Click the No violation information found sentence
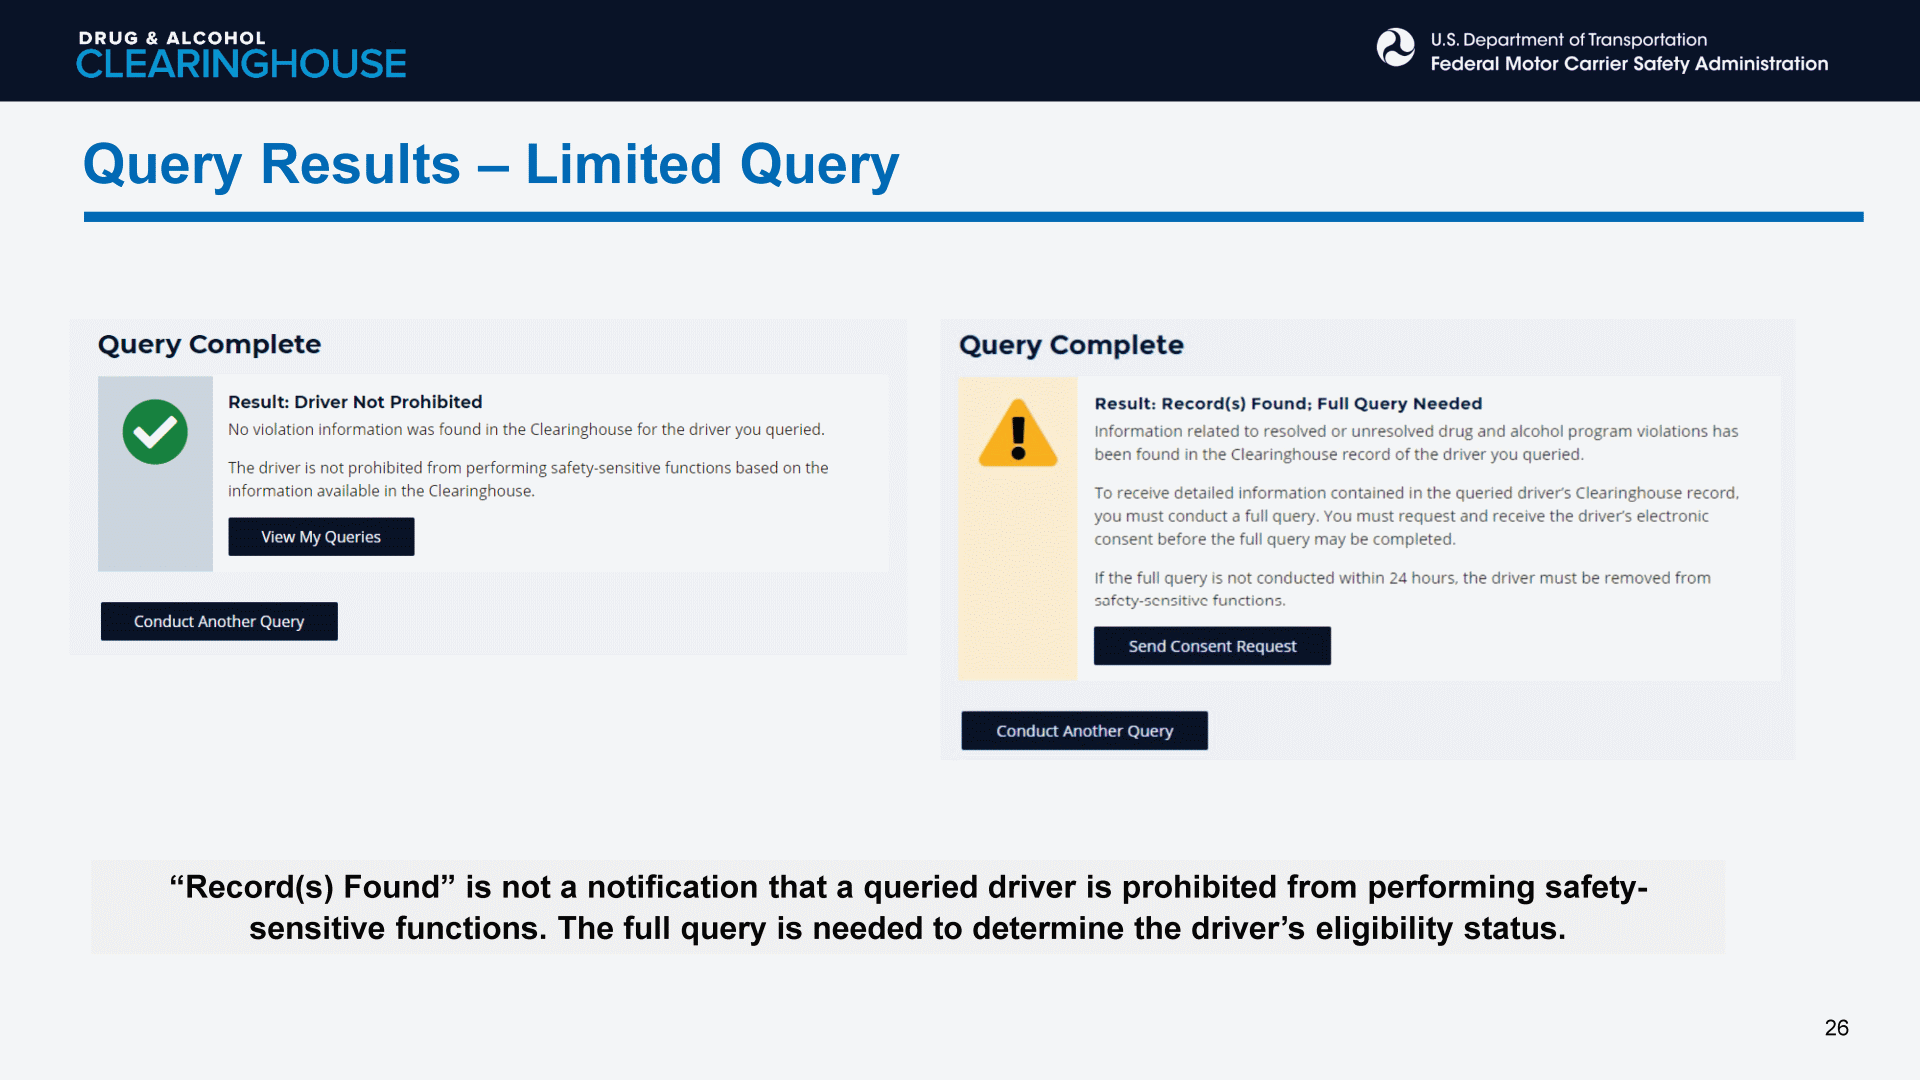 coord(526,430)
